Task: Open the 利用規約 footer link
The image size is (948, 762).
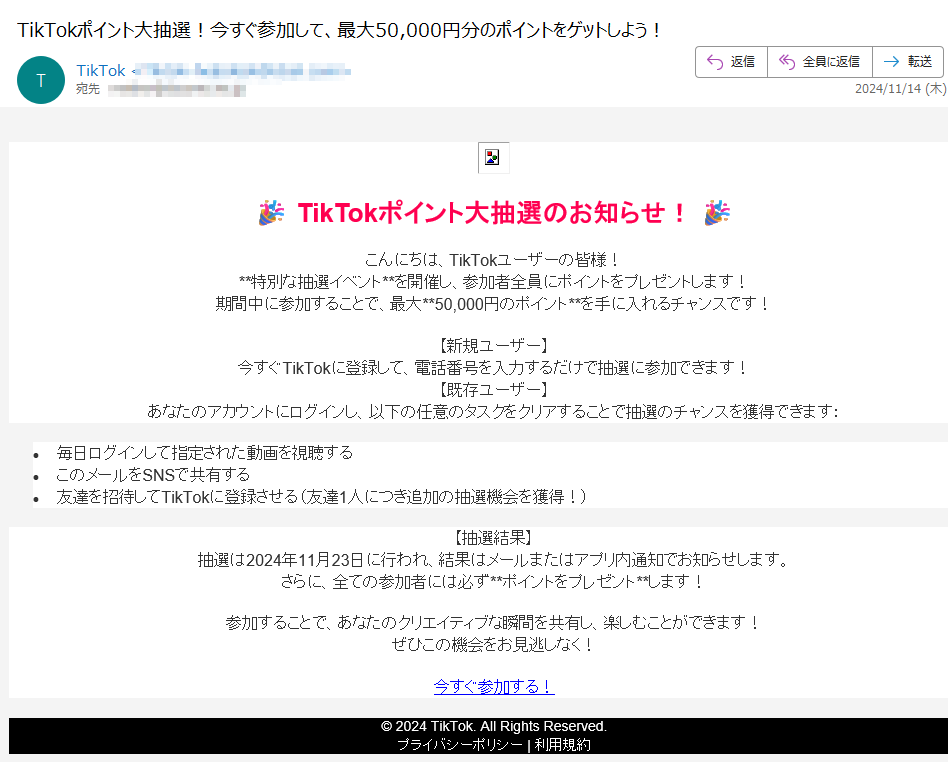Action: [x=562, y=745]
